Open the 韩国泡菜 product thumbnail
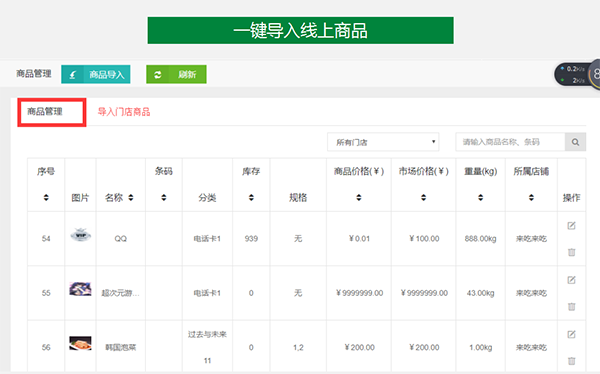Viewport: 600px width, 374px height. click(80, 343)
